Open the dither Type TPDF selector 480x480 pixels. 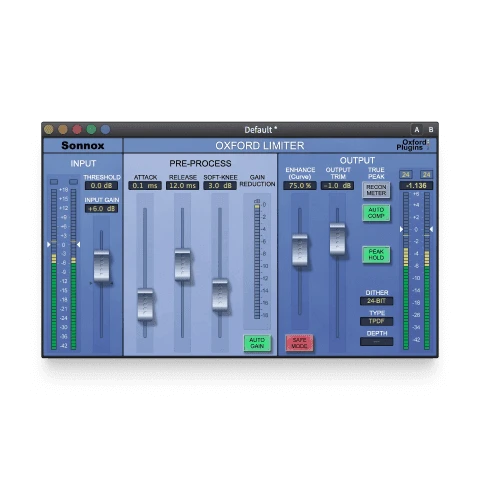376,321
